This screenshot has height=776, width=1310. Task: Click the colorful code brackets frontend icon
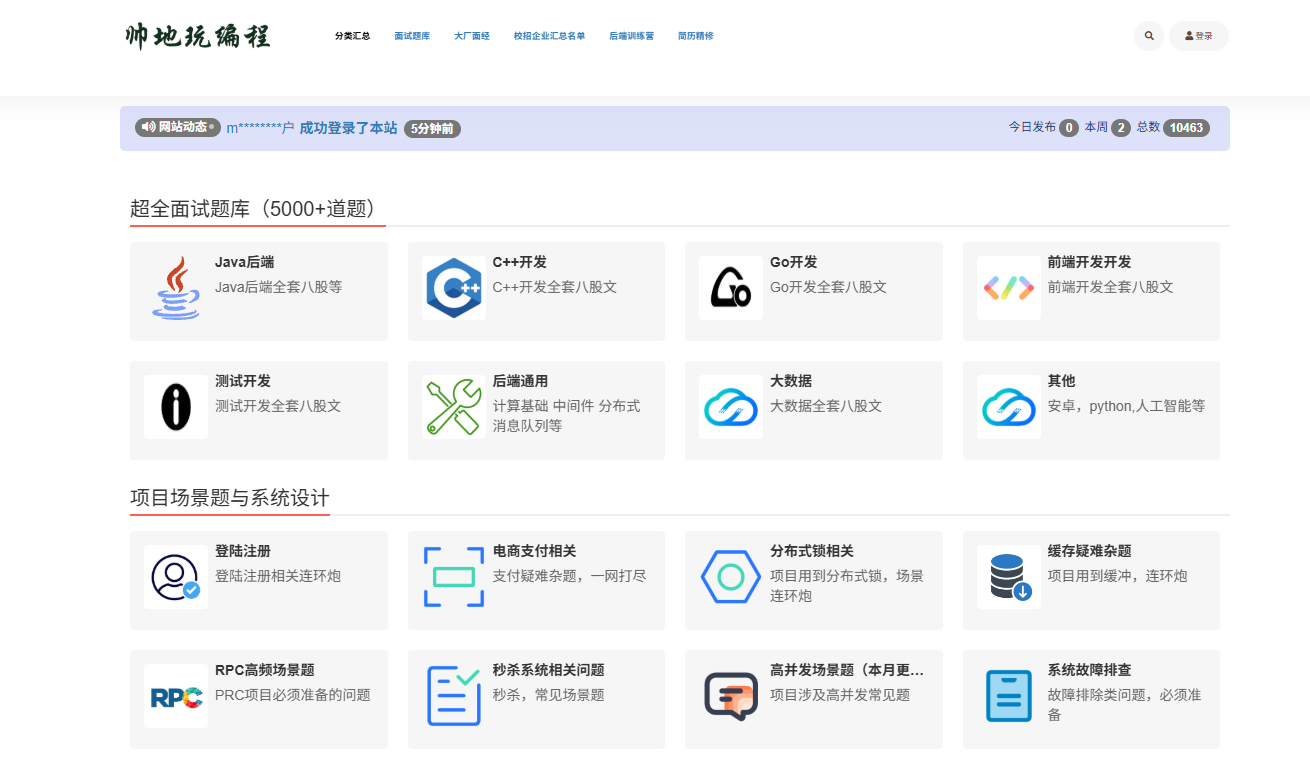click(x=1009, y=288)
